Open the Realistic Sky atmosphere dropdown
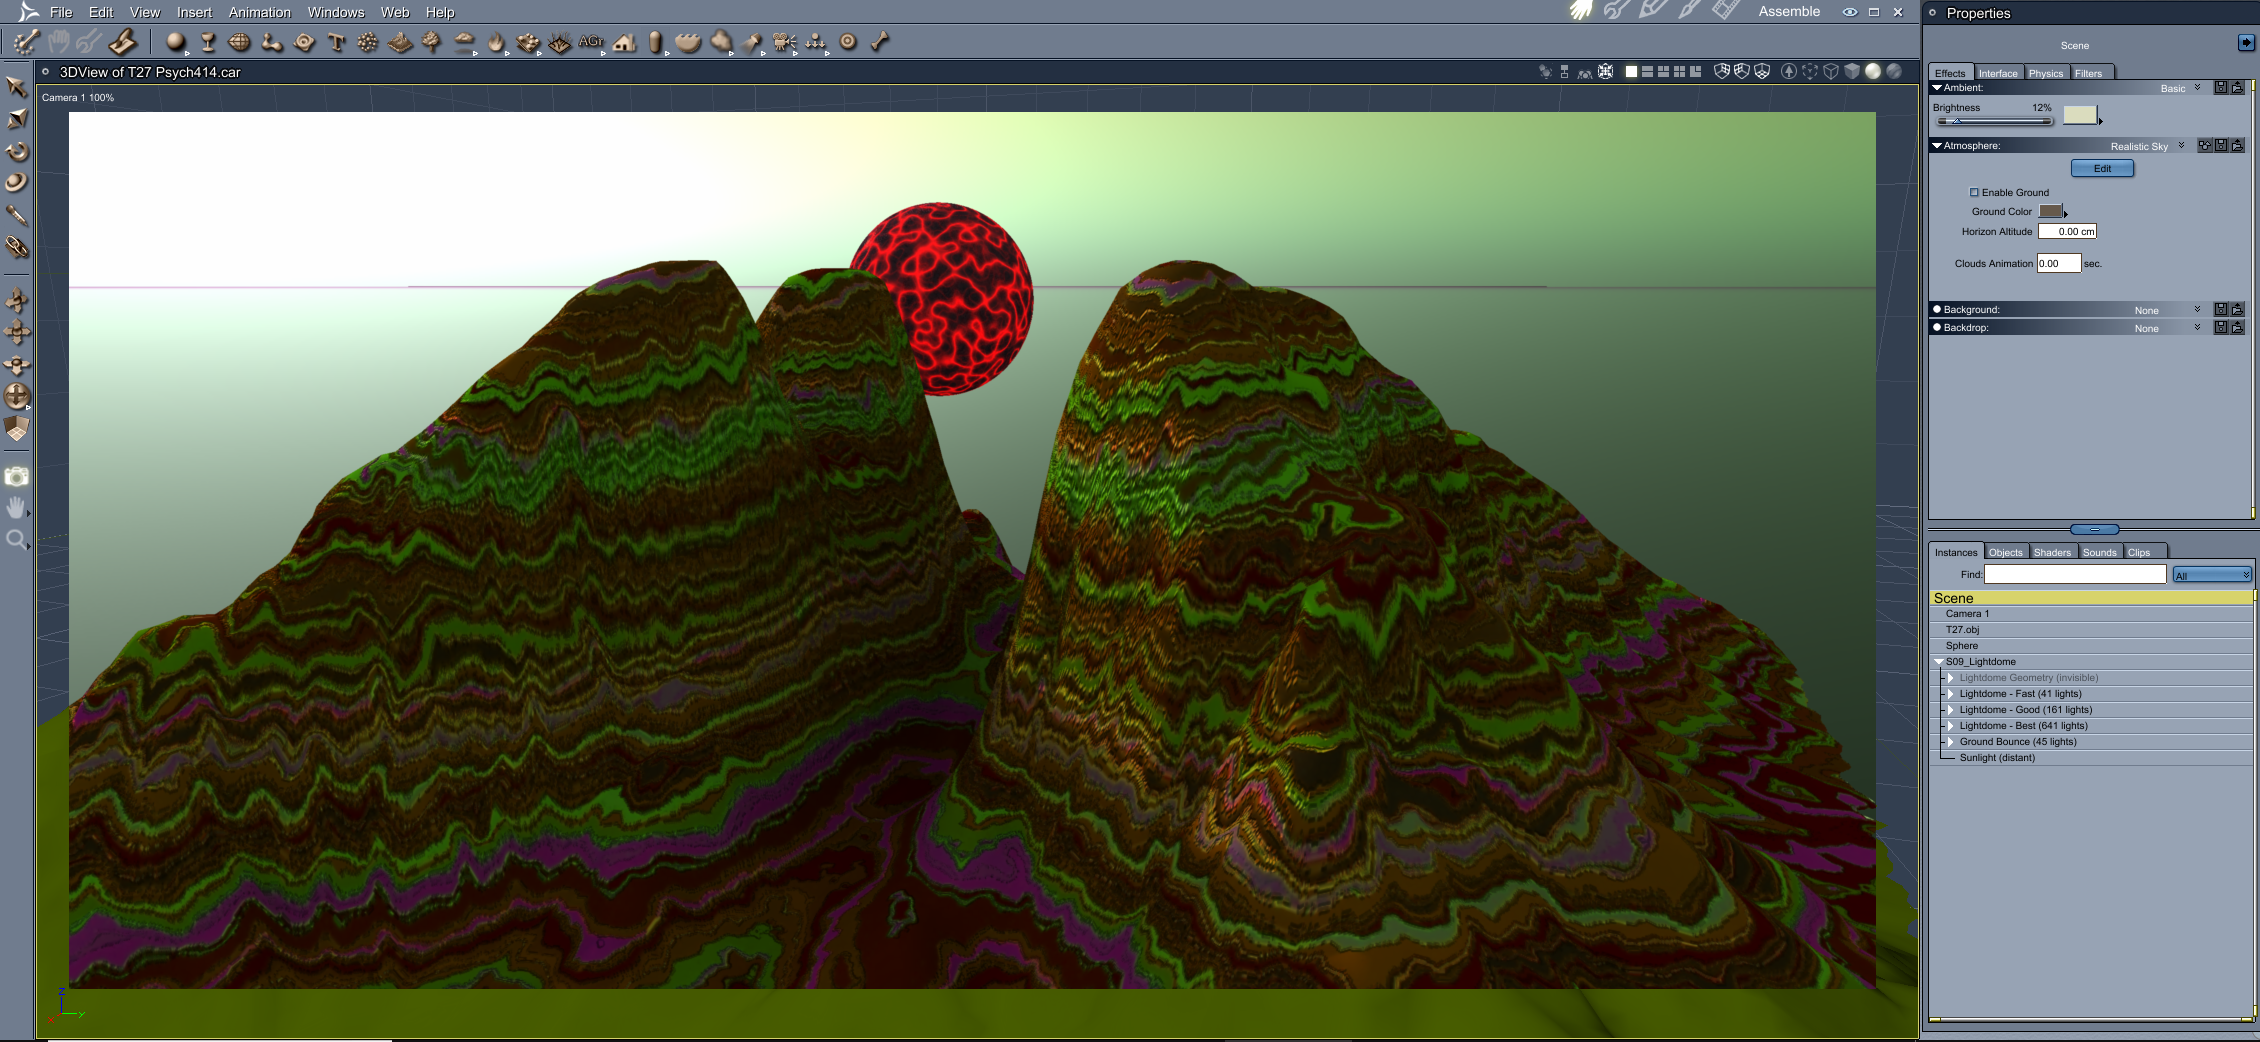The width and height of the screenshot is (2260, 1042). (x=2148, y=147)
